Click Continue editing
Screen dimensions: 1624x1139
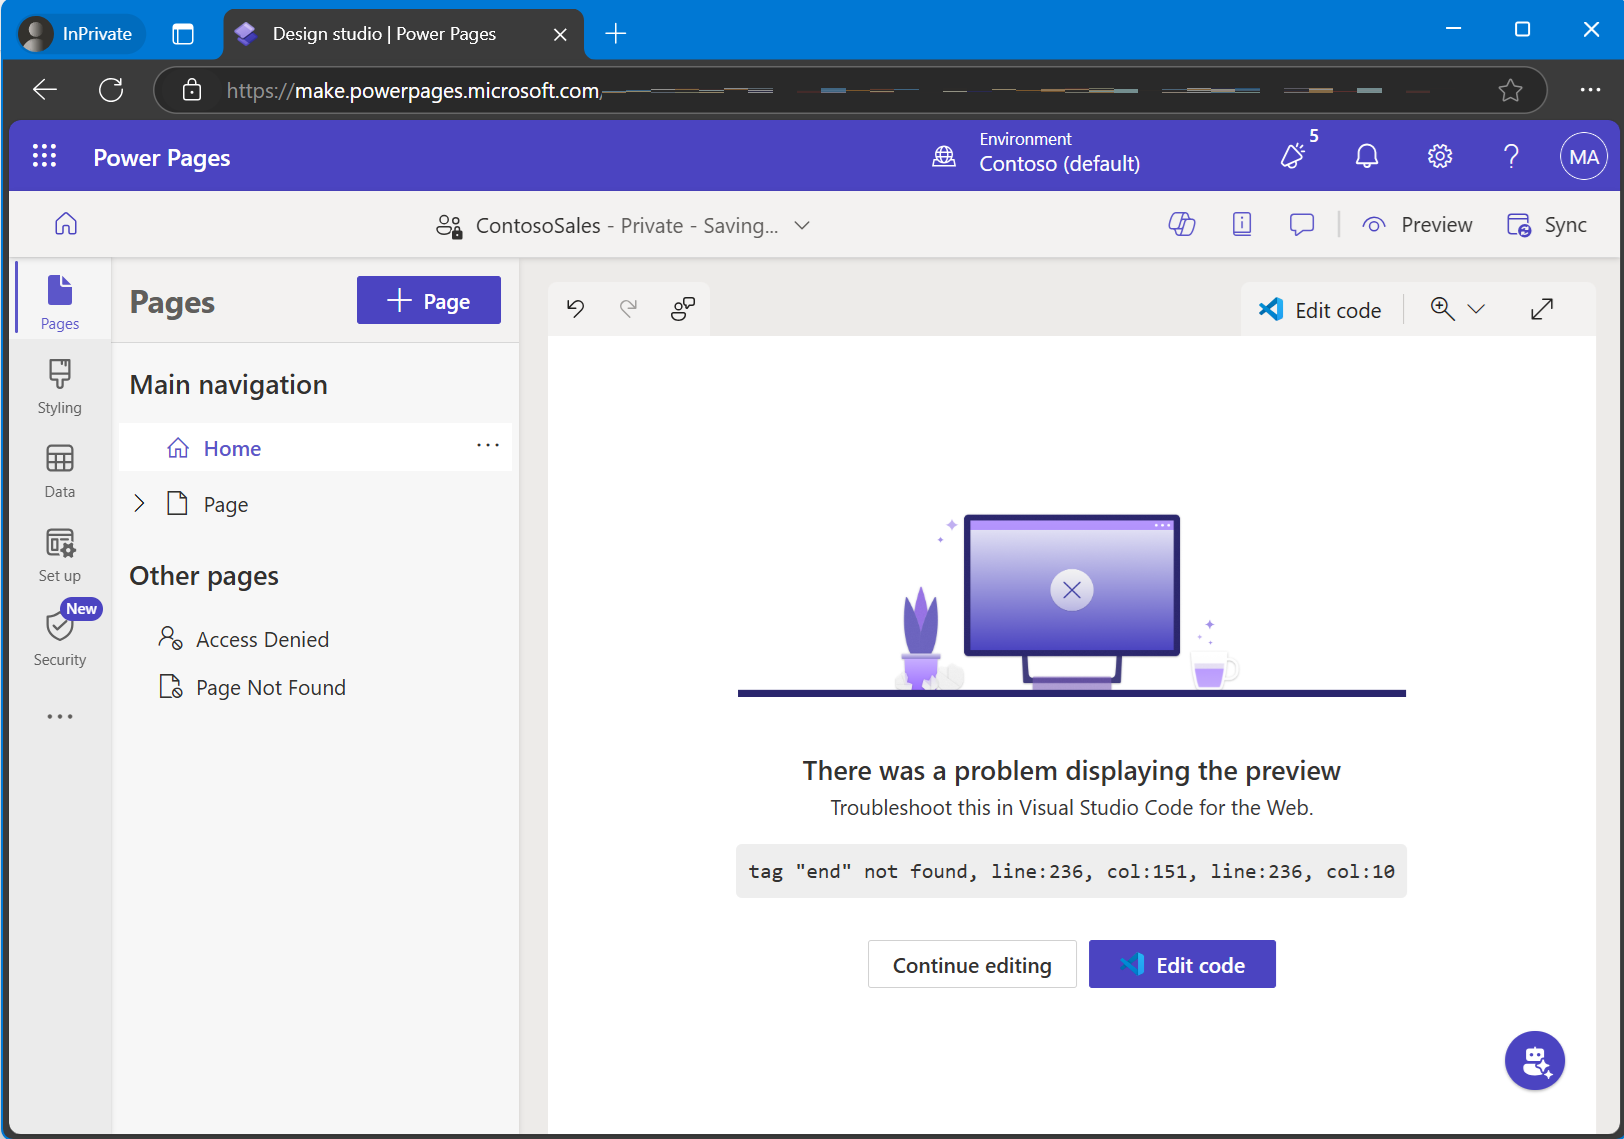[972, 964]
